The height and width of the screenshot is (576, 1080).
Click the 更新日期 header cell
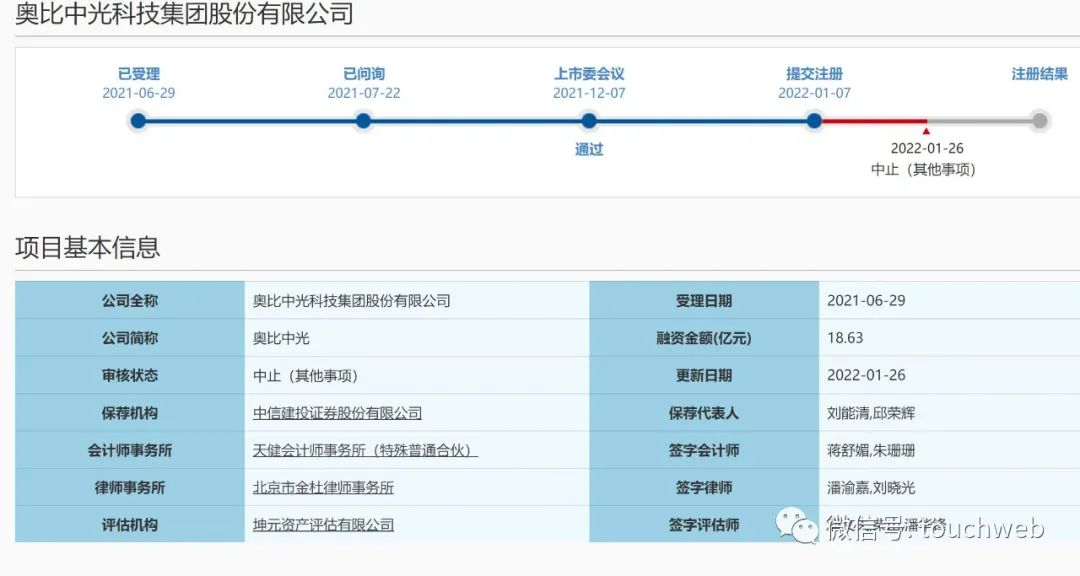704,376
